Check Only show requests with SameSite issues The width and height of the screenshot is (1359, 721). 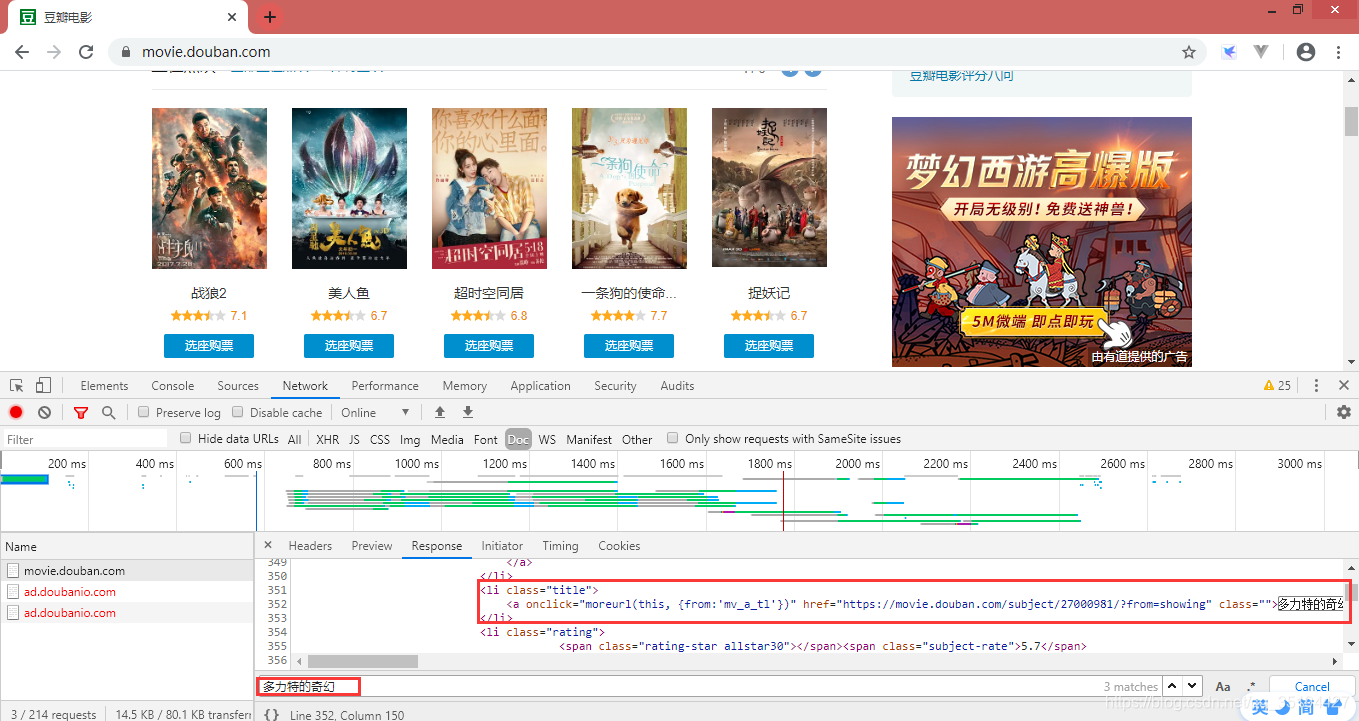[673, 438]
